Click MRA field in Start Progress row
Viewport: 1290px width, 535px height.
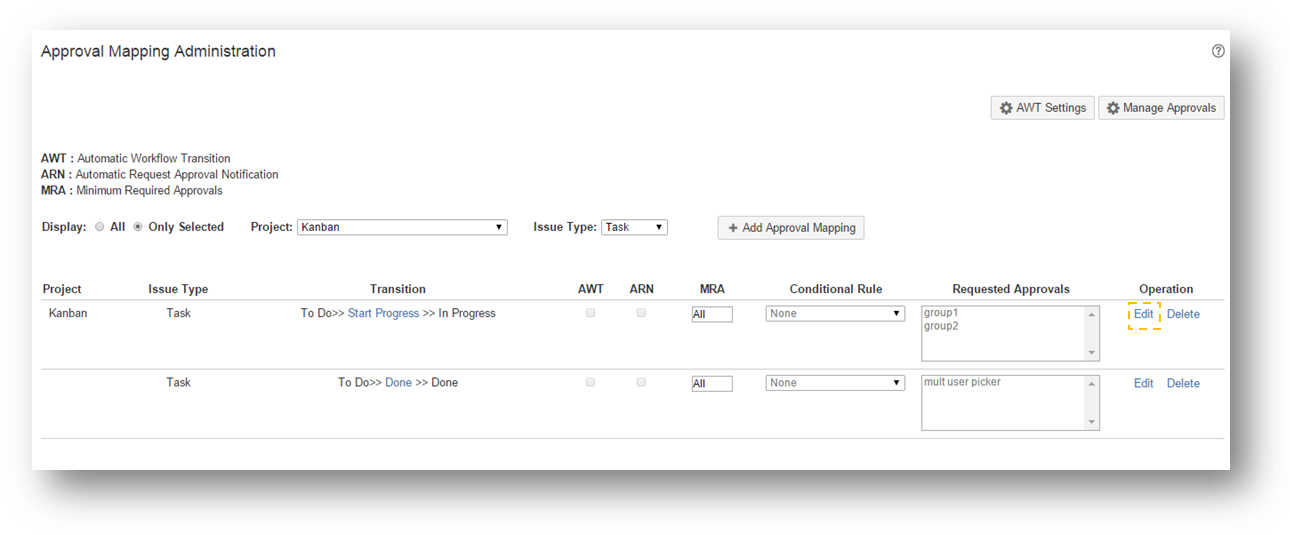711,314
